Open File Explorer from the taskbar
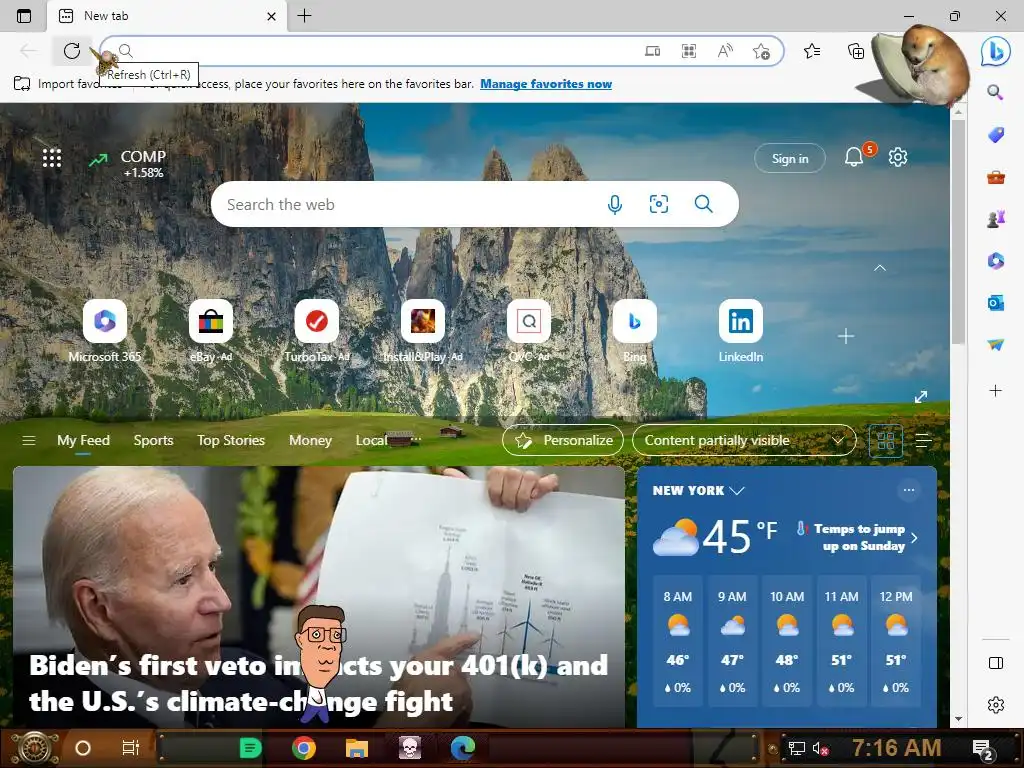 [x=357, y=748]
